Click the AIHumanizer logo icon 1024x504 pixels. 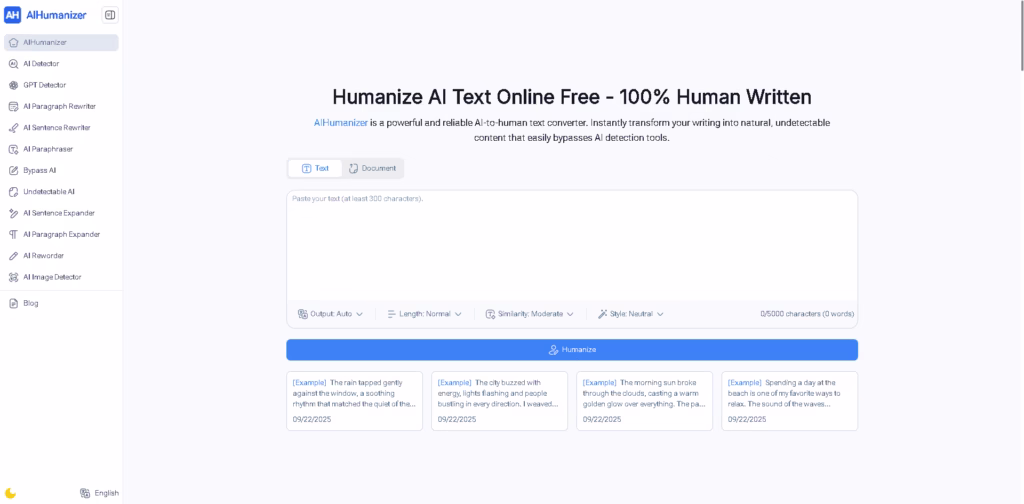13,15
